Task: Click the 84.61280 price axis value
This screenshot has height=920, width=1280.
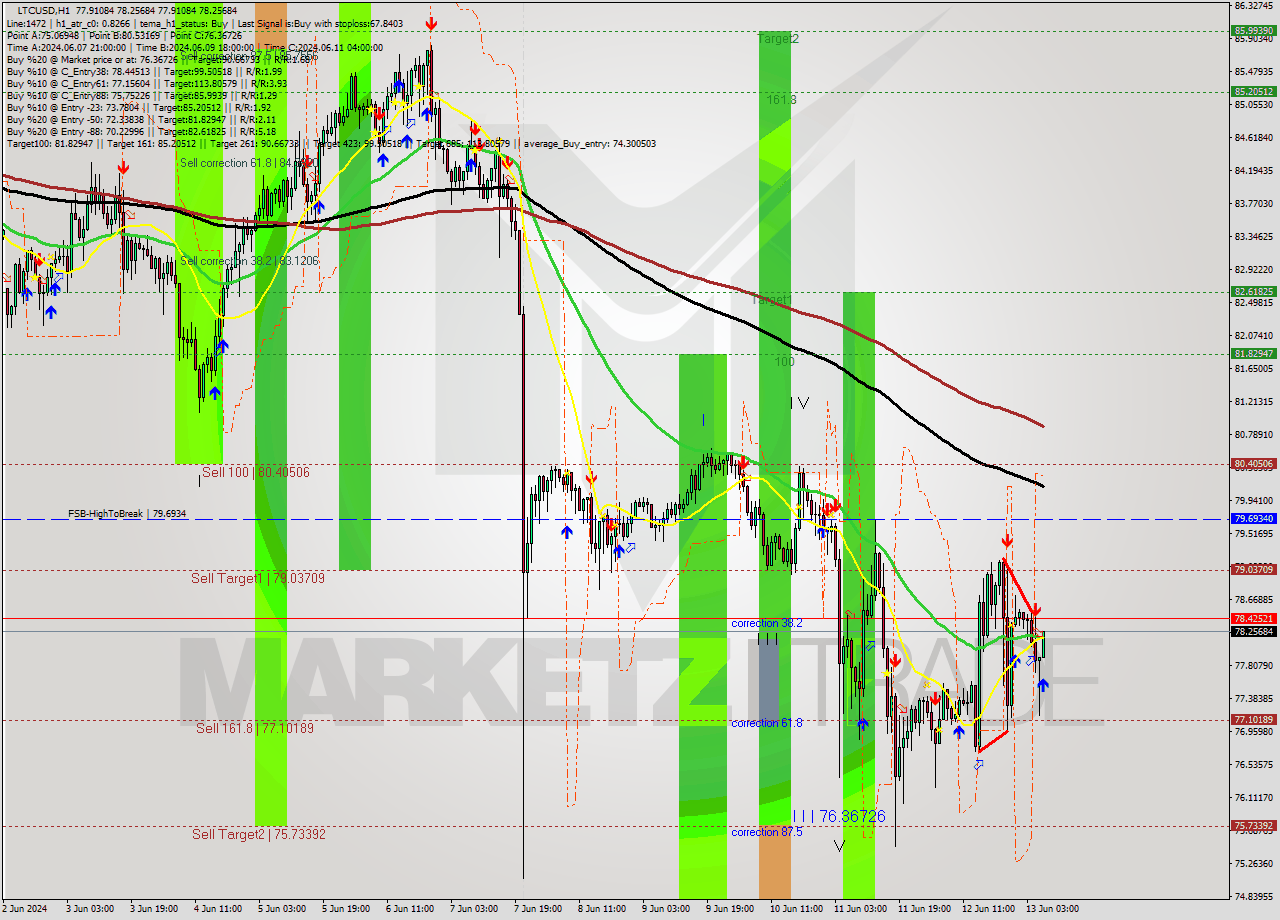Action: coord(1253,137)
